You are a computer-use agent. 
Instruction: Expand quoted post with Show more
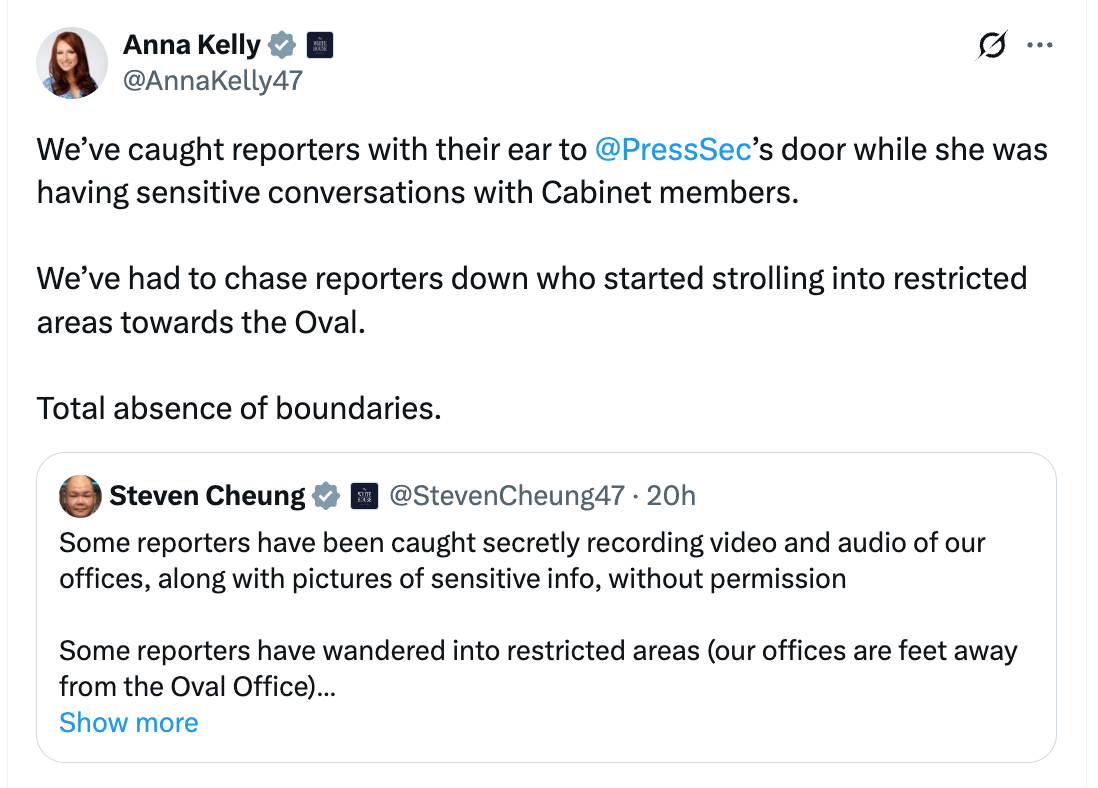129,723
